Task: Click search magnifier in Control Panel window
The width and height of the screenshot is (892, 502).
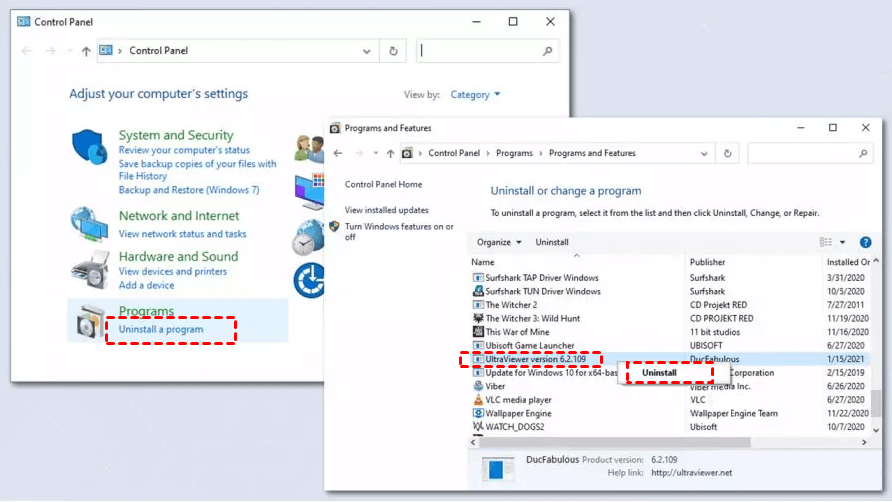Action: click(547, 51)
